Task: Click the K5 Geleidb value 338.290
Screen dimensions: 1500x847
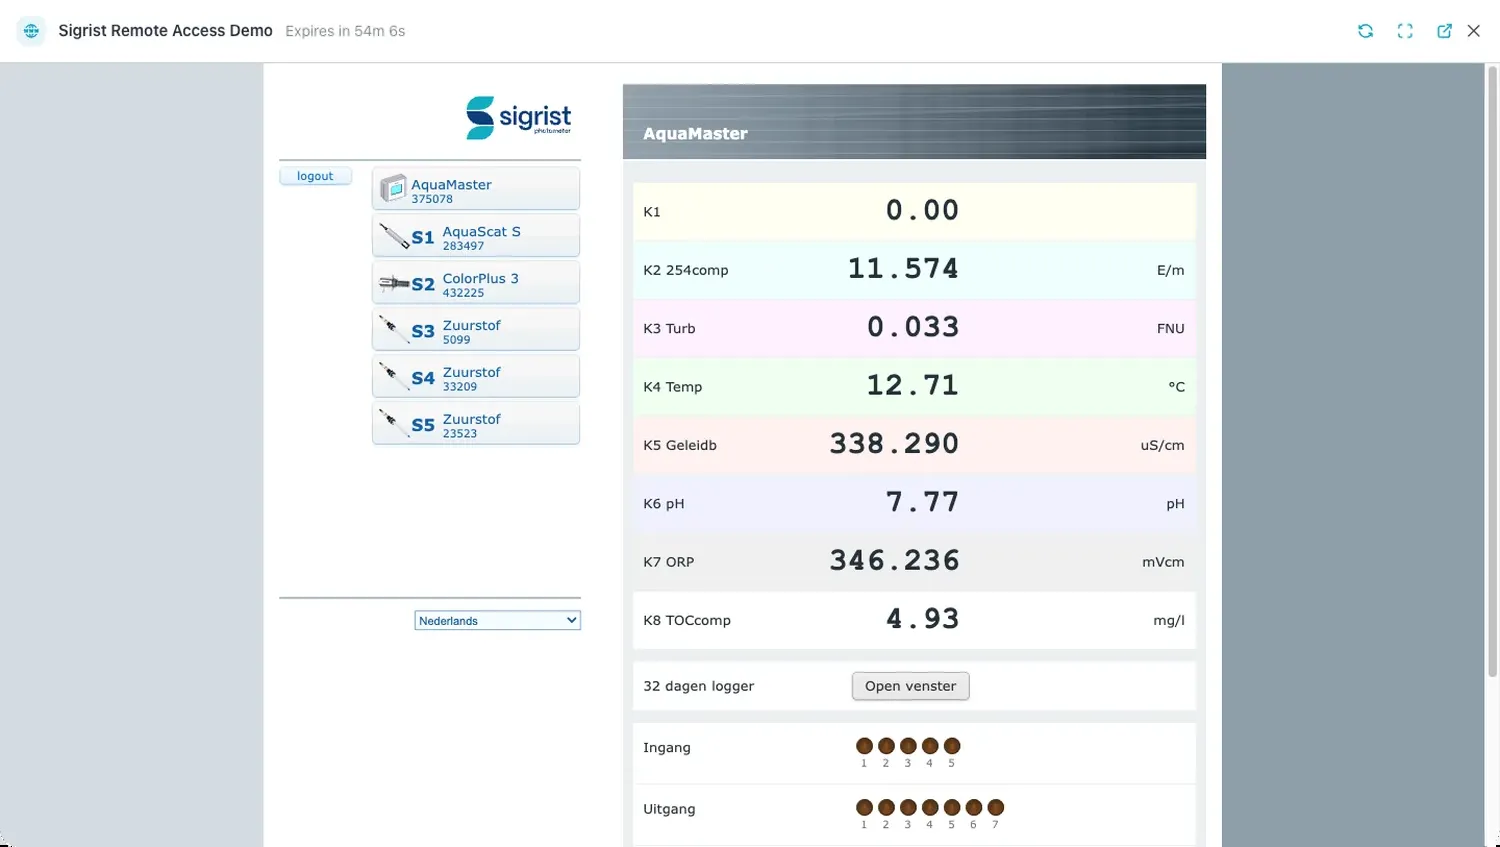Action: click(x=894, y=444)
